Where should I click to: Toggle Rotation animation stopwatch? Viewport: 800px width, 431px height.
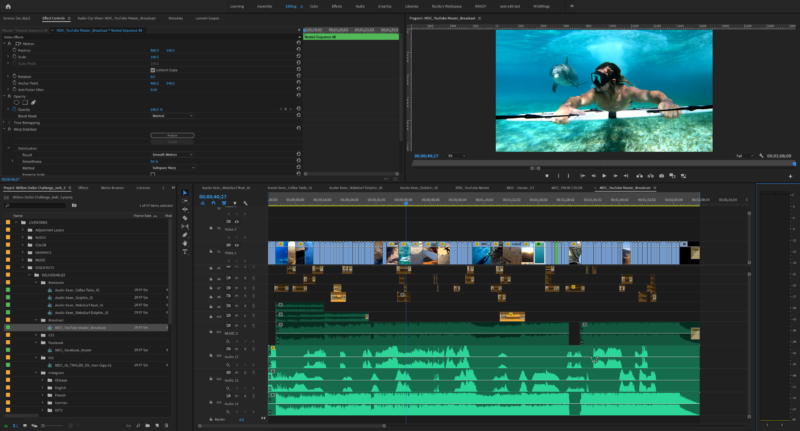(x=14, y=76)
